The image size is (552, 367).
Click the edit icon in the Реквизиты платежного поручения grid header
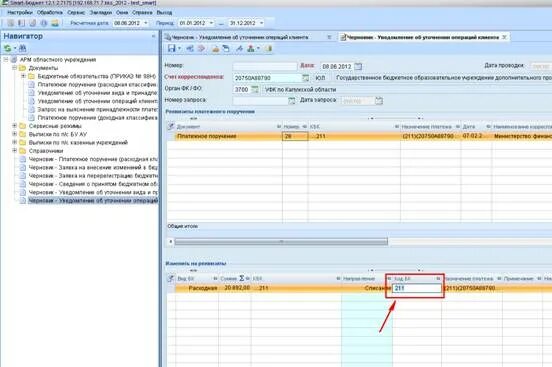(x=171, y=126)
